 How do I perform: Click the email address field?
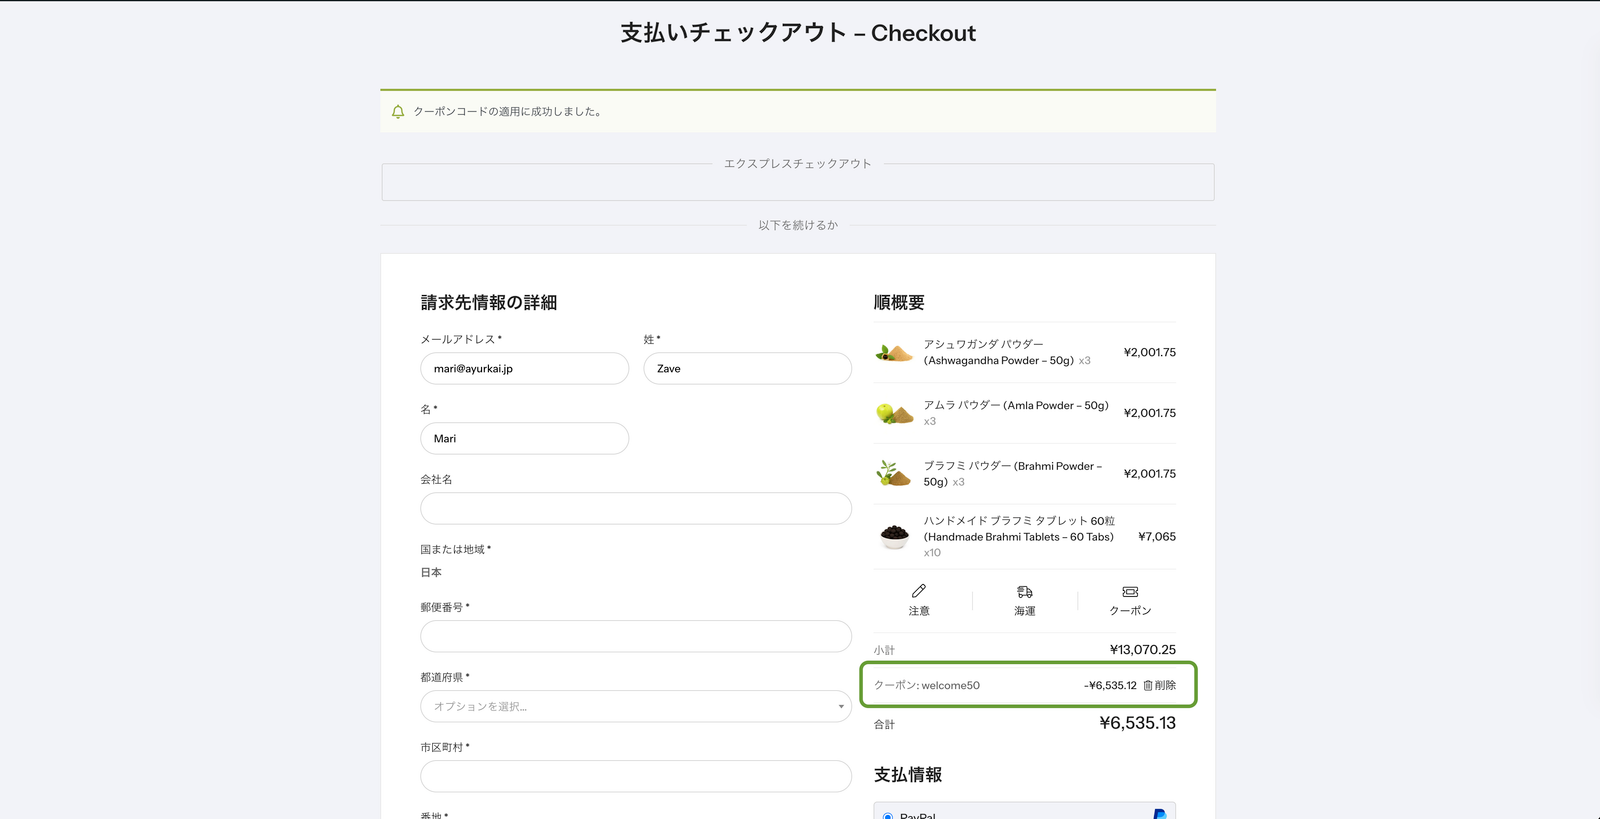pos(524,369)
